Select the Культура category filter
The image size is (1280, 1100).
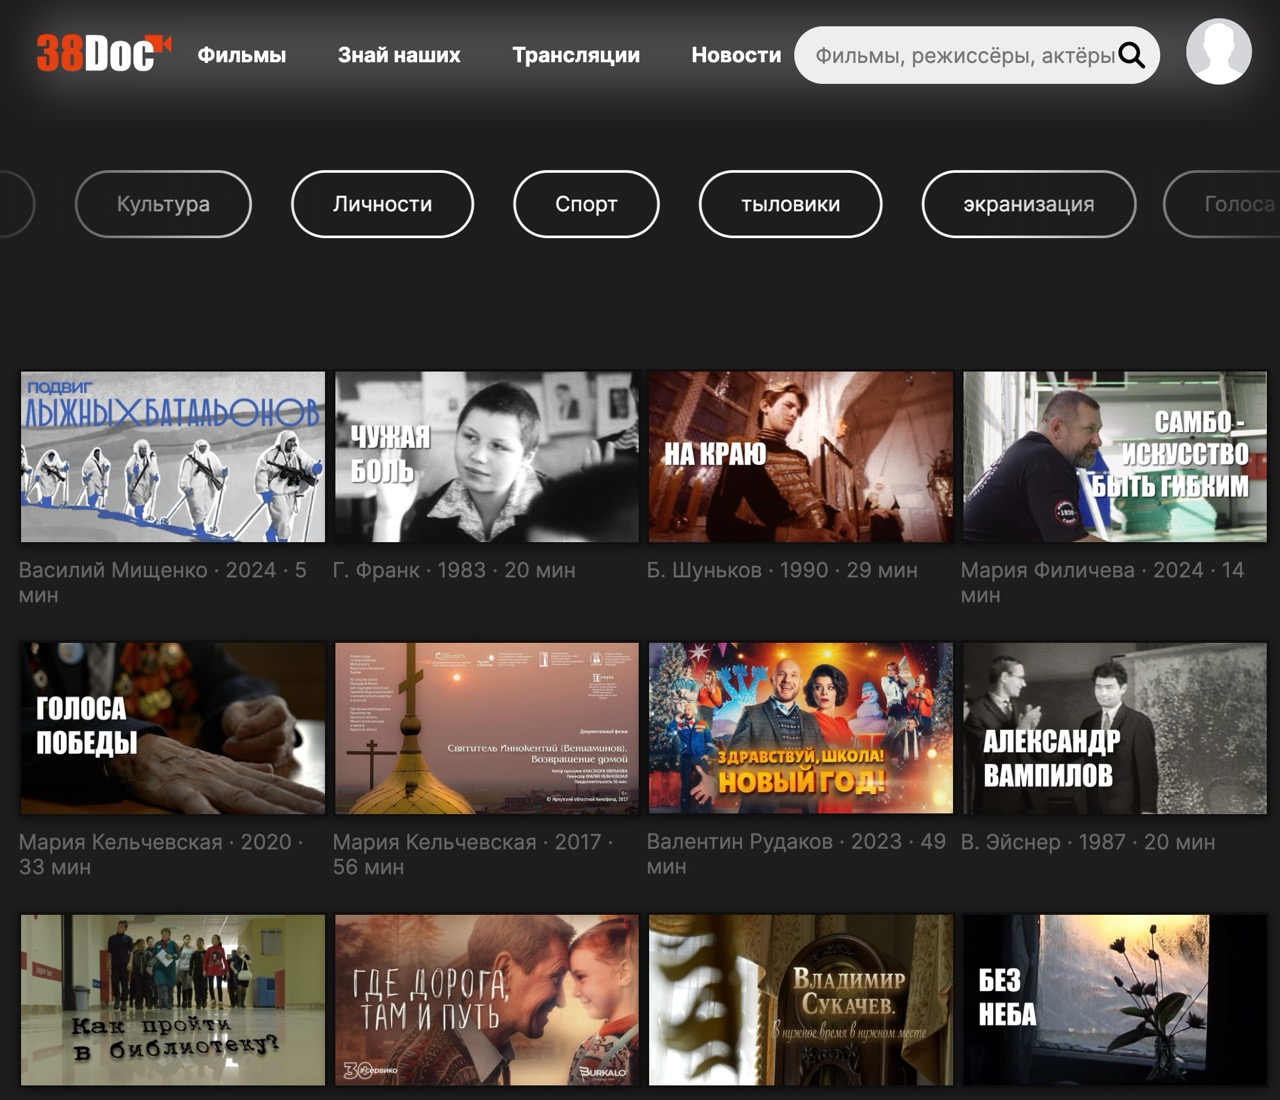(163, 204)
